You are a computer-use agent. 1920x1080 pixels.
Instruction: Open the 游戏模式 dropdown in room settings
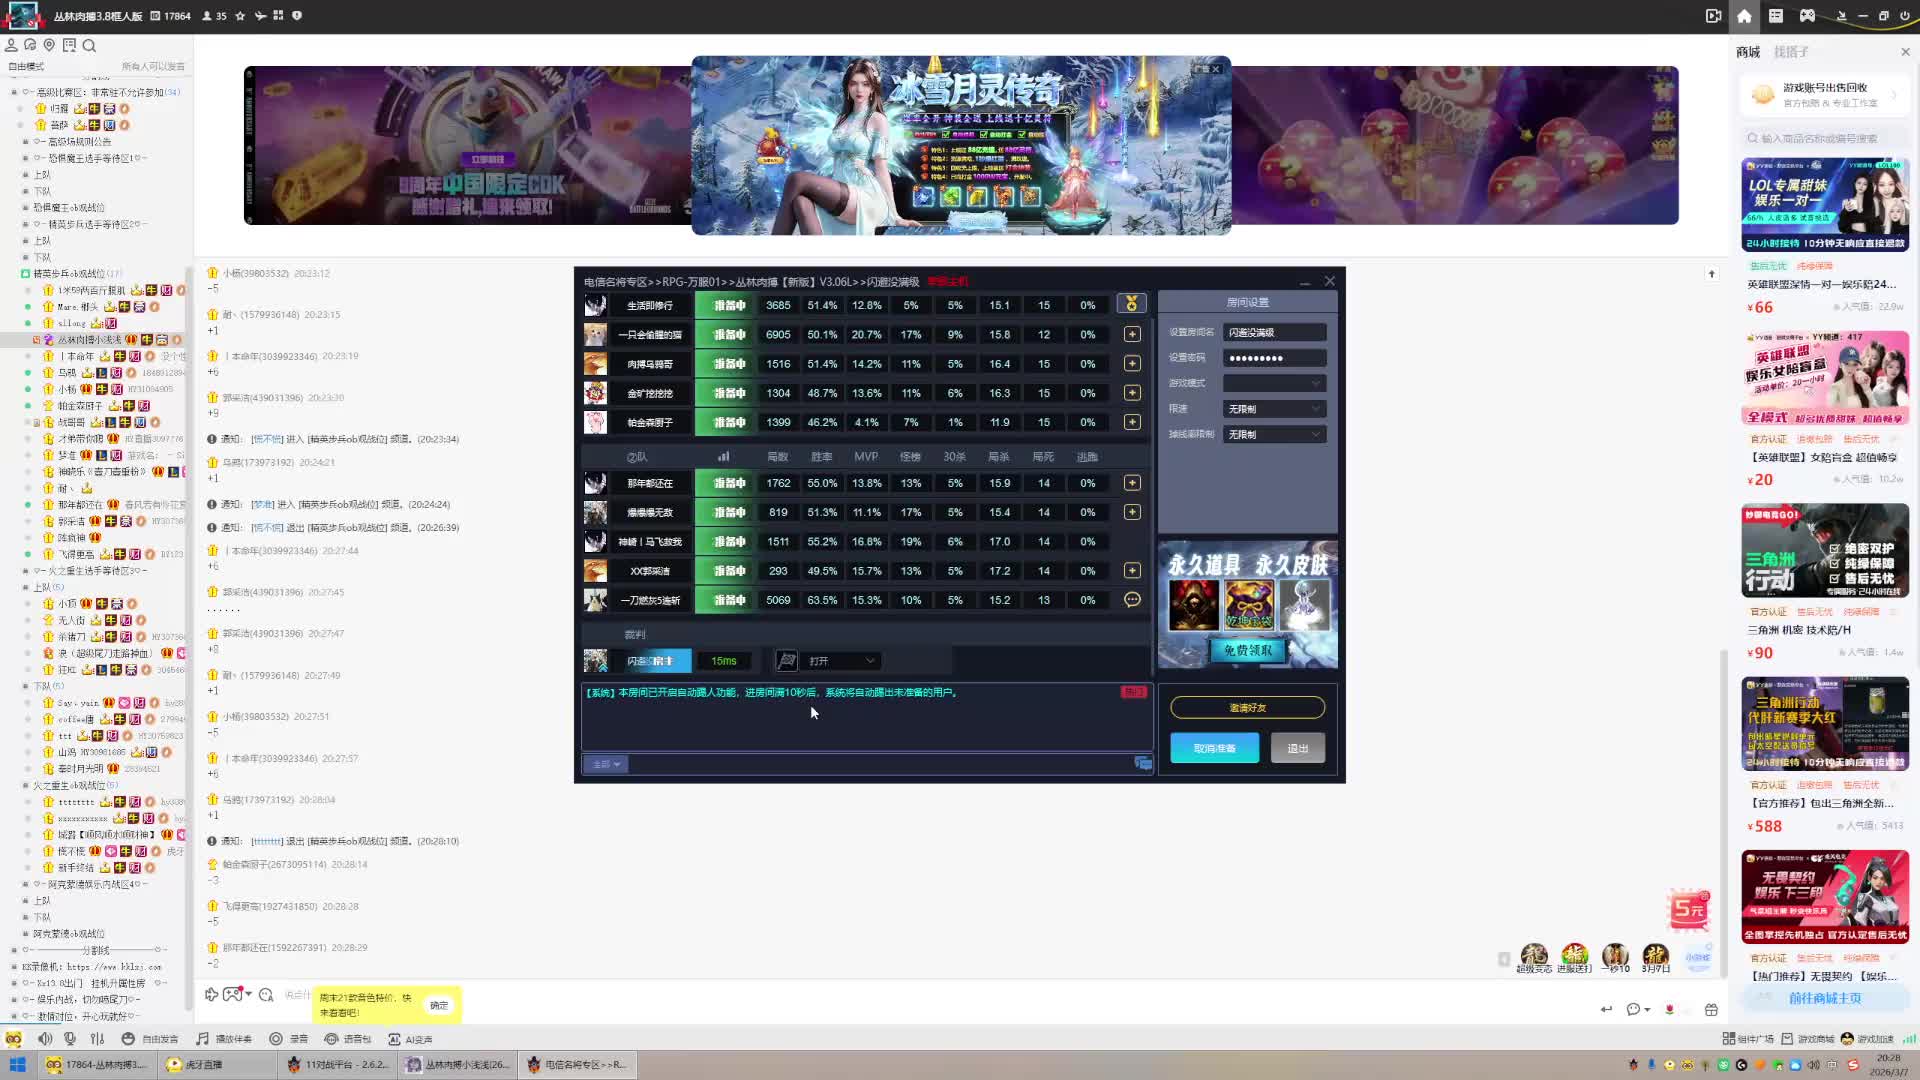pyautogui.click(x=1274, y=383)
